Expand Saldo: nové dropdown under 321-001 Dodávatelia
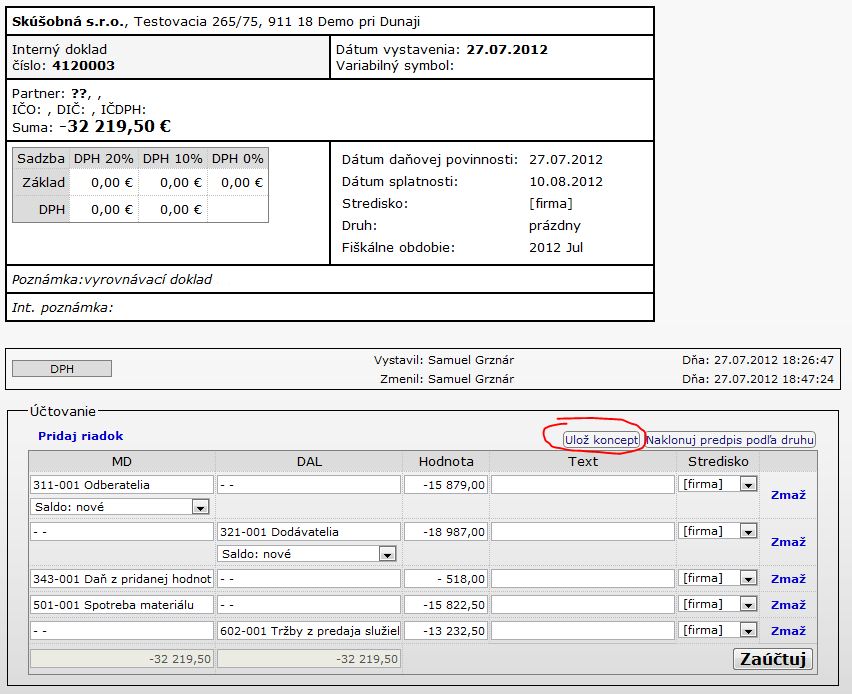 coord(306,554)
